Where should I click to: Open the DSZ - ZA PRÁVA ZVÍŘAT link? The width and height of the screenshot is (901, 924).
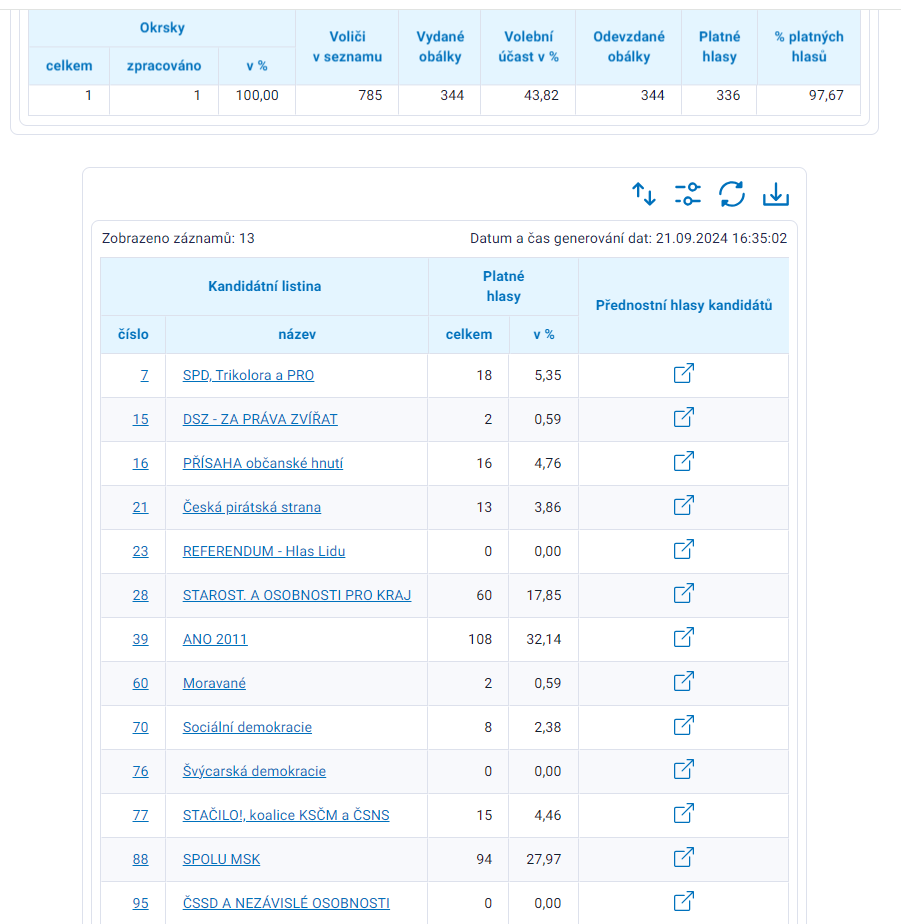260,420
